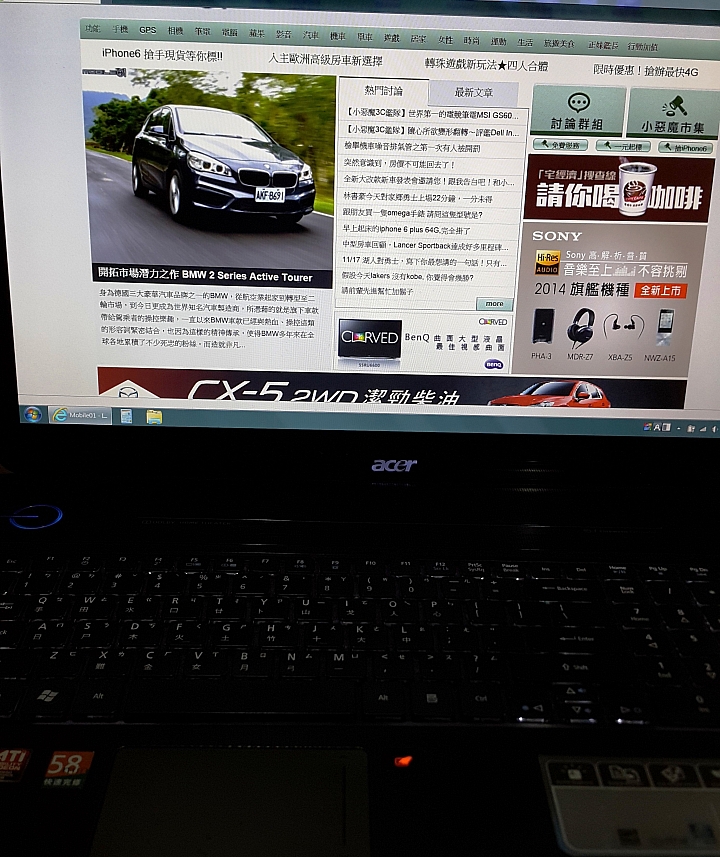The image size is (720, 857).
Task: Open the BMW 2 Series Active Tourer photo
Action: [210, 169]
